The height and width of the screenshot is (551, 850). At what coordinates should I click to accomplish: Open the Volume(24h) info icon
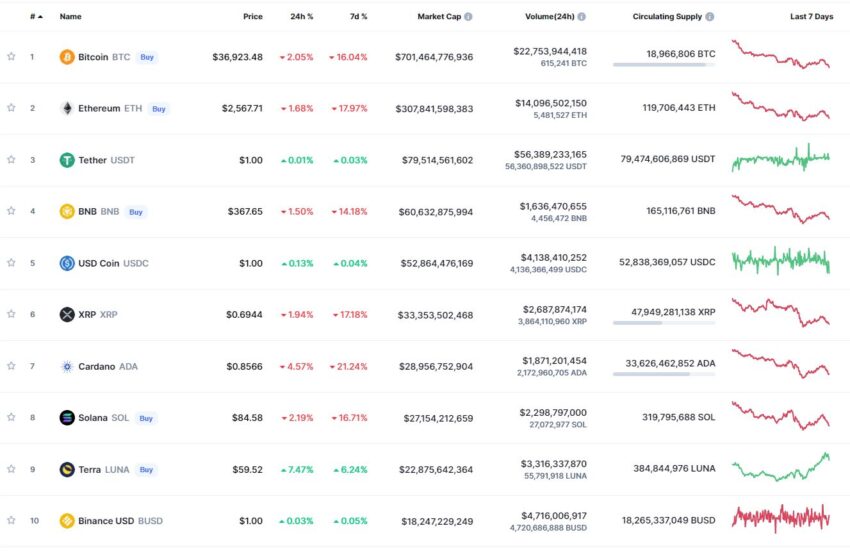(582, 17)
